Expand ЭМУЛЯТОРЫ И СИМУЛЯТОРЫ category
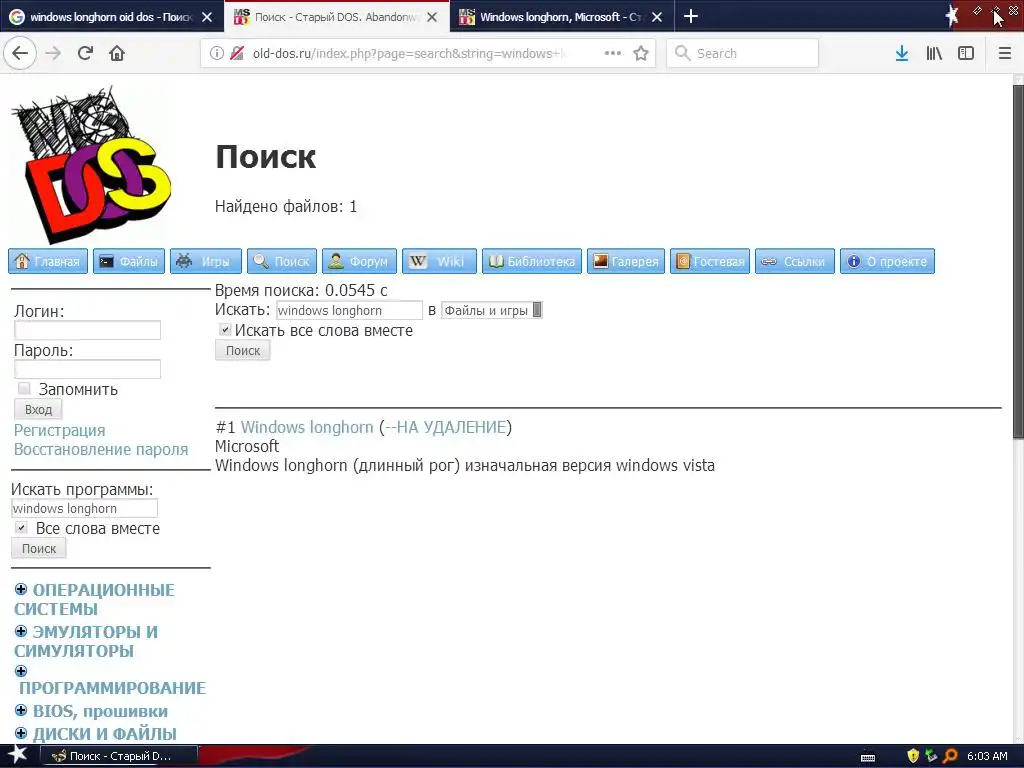 (21, 631)
